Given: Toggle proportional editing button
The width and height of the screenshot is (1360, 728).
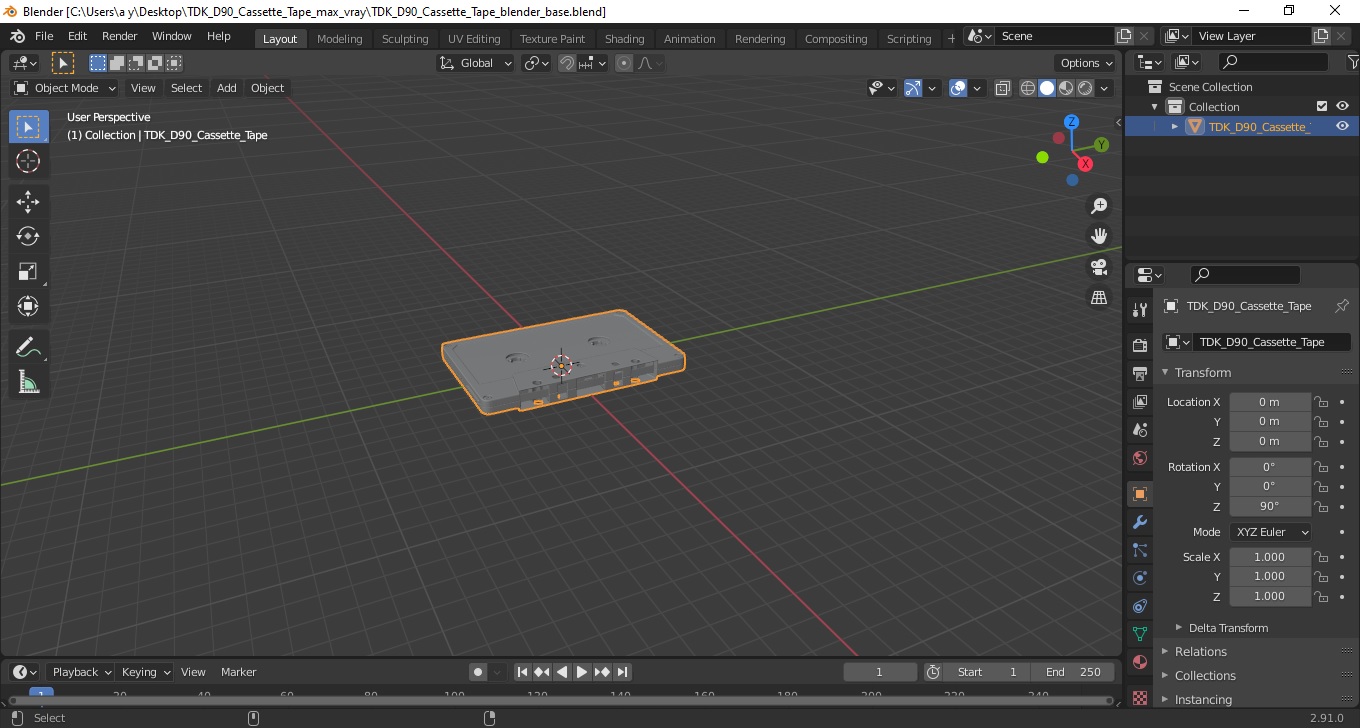Looking at the screenshot, I should (624, 63).
